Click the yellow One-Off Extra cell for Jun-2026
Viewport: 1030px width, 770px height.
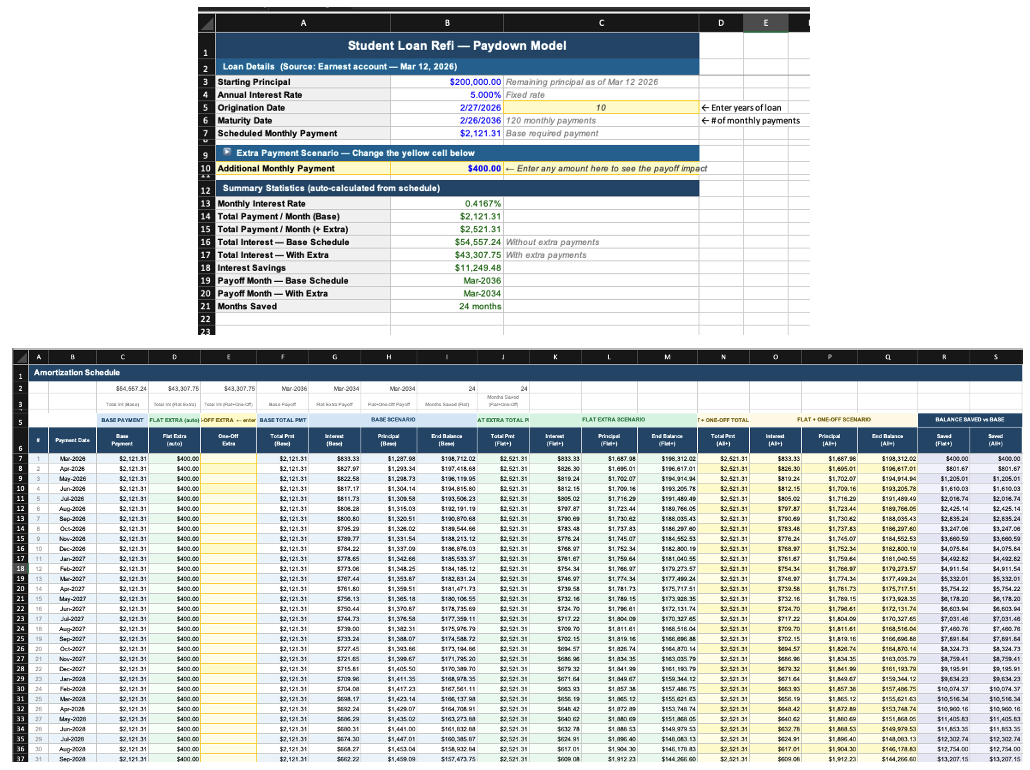tap(229, 489)
